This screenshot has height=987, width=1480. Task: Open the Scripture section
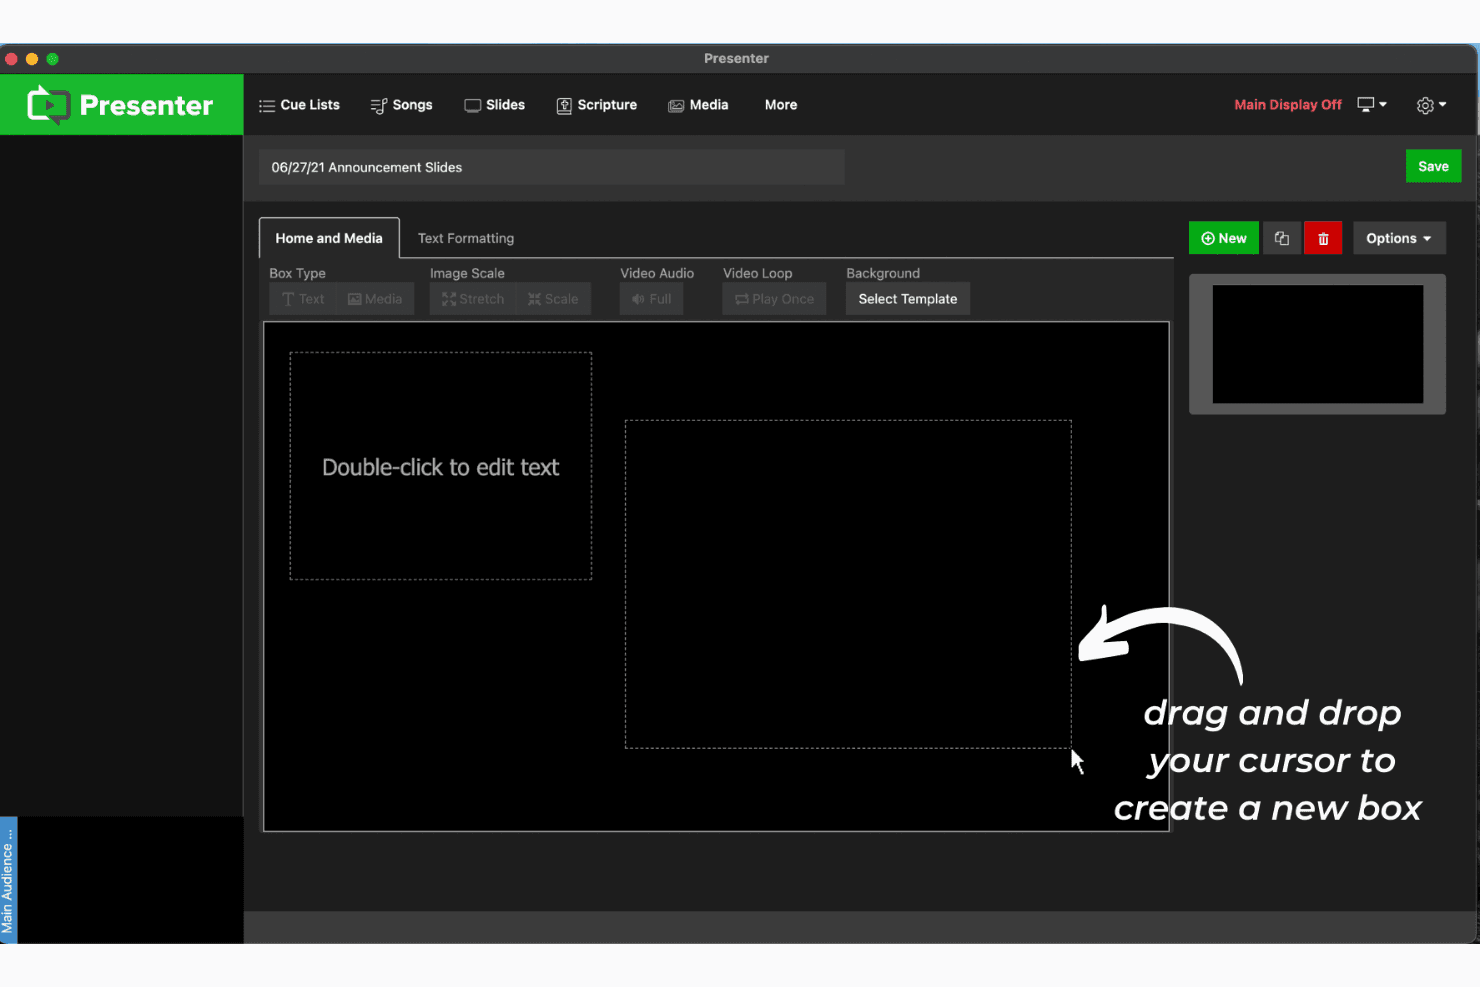point(596,105)
